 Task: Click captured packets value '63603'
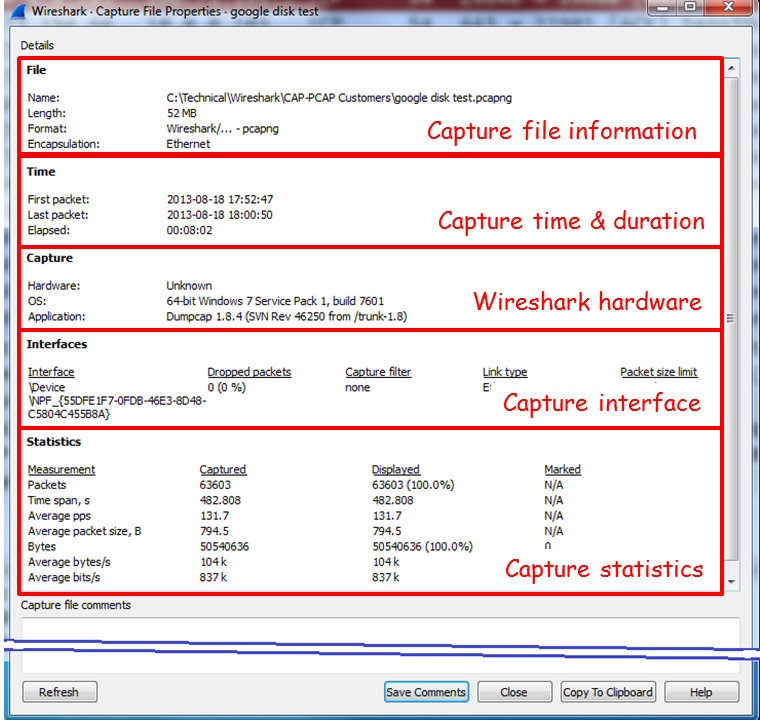click(x=215, y=485)
